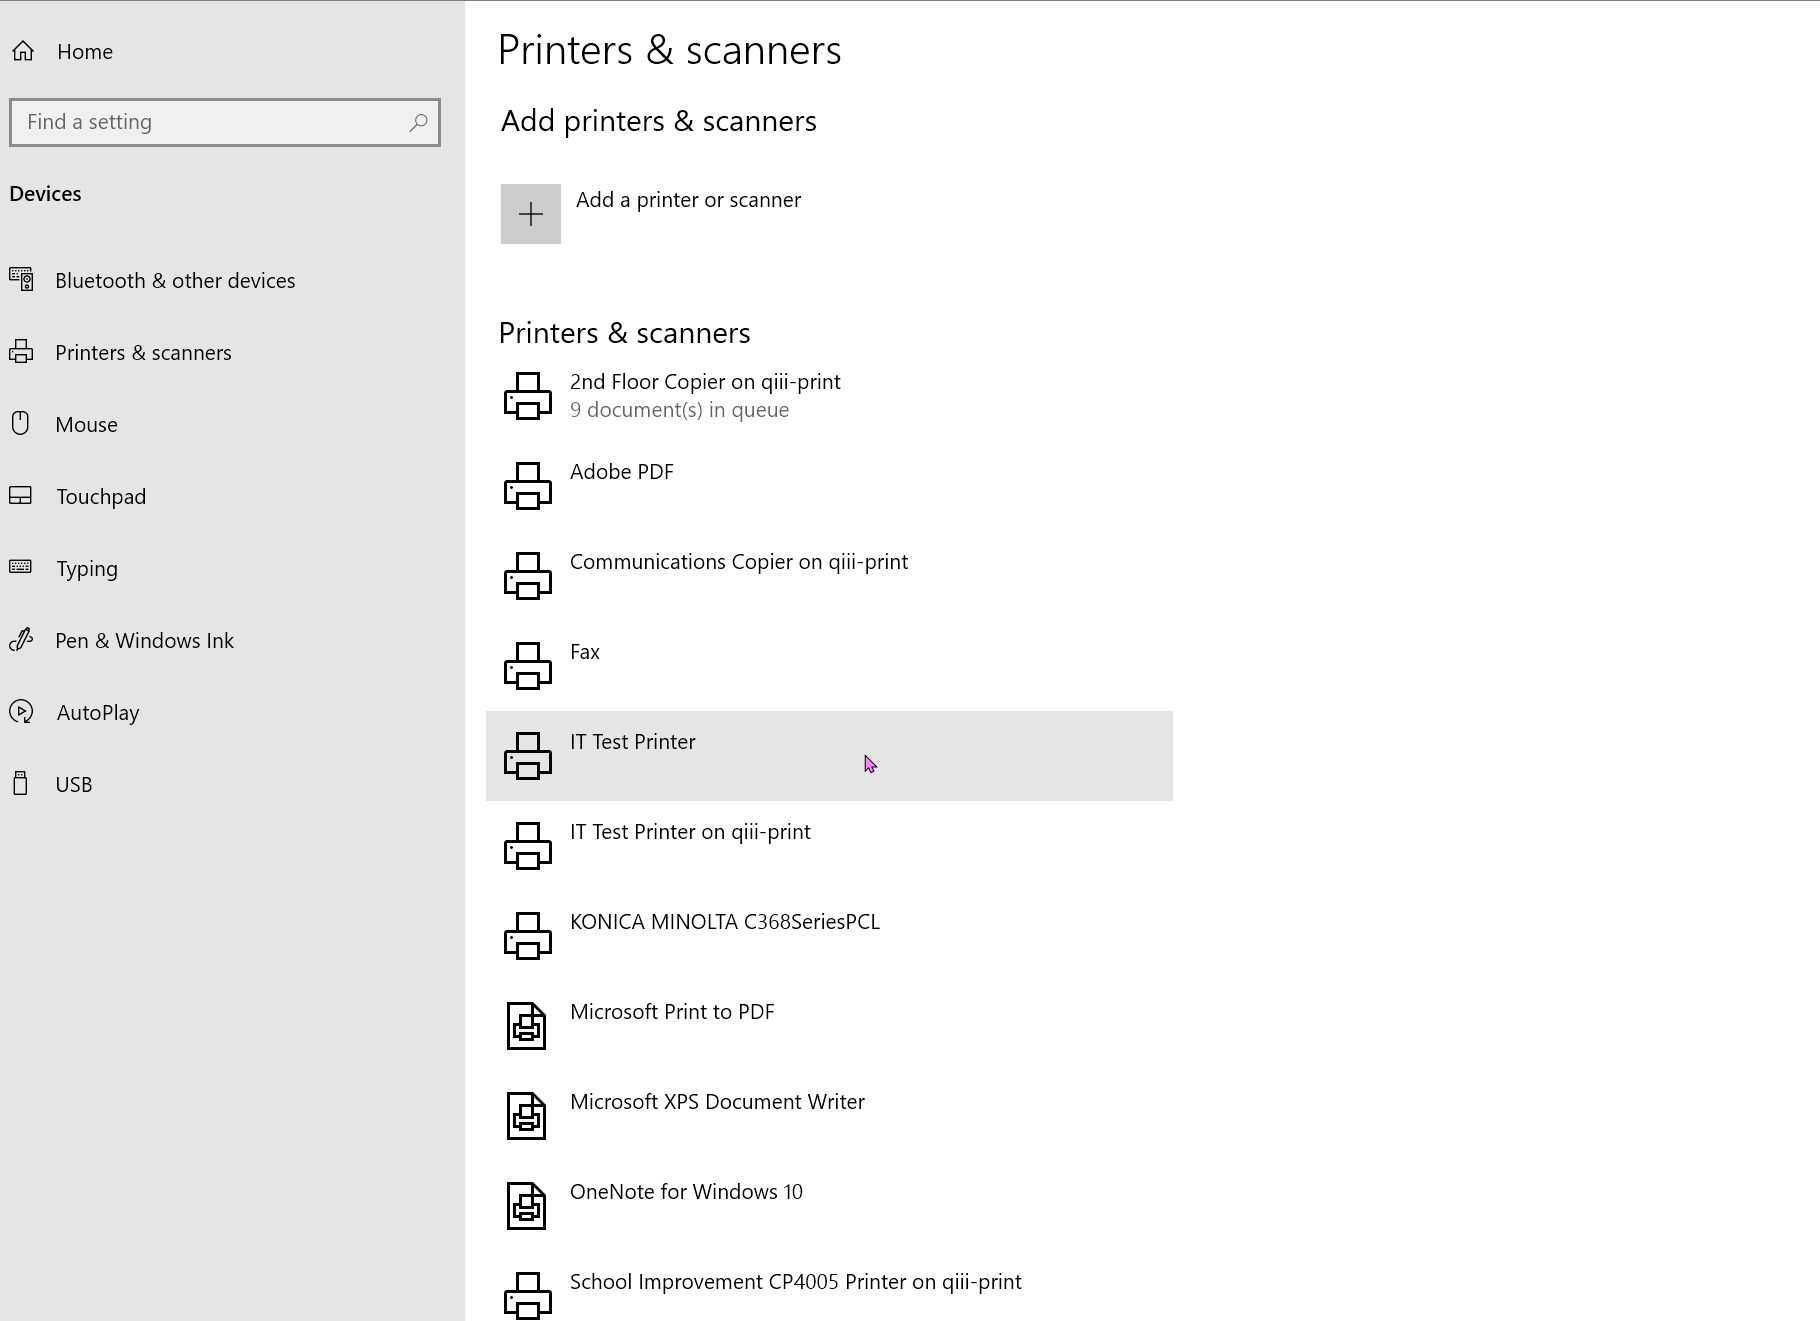
Task: Click the Home icon in the sidebar
Action: tap(23, 51)
